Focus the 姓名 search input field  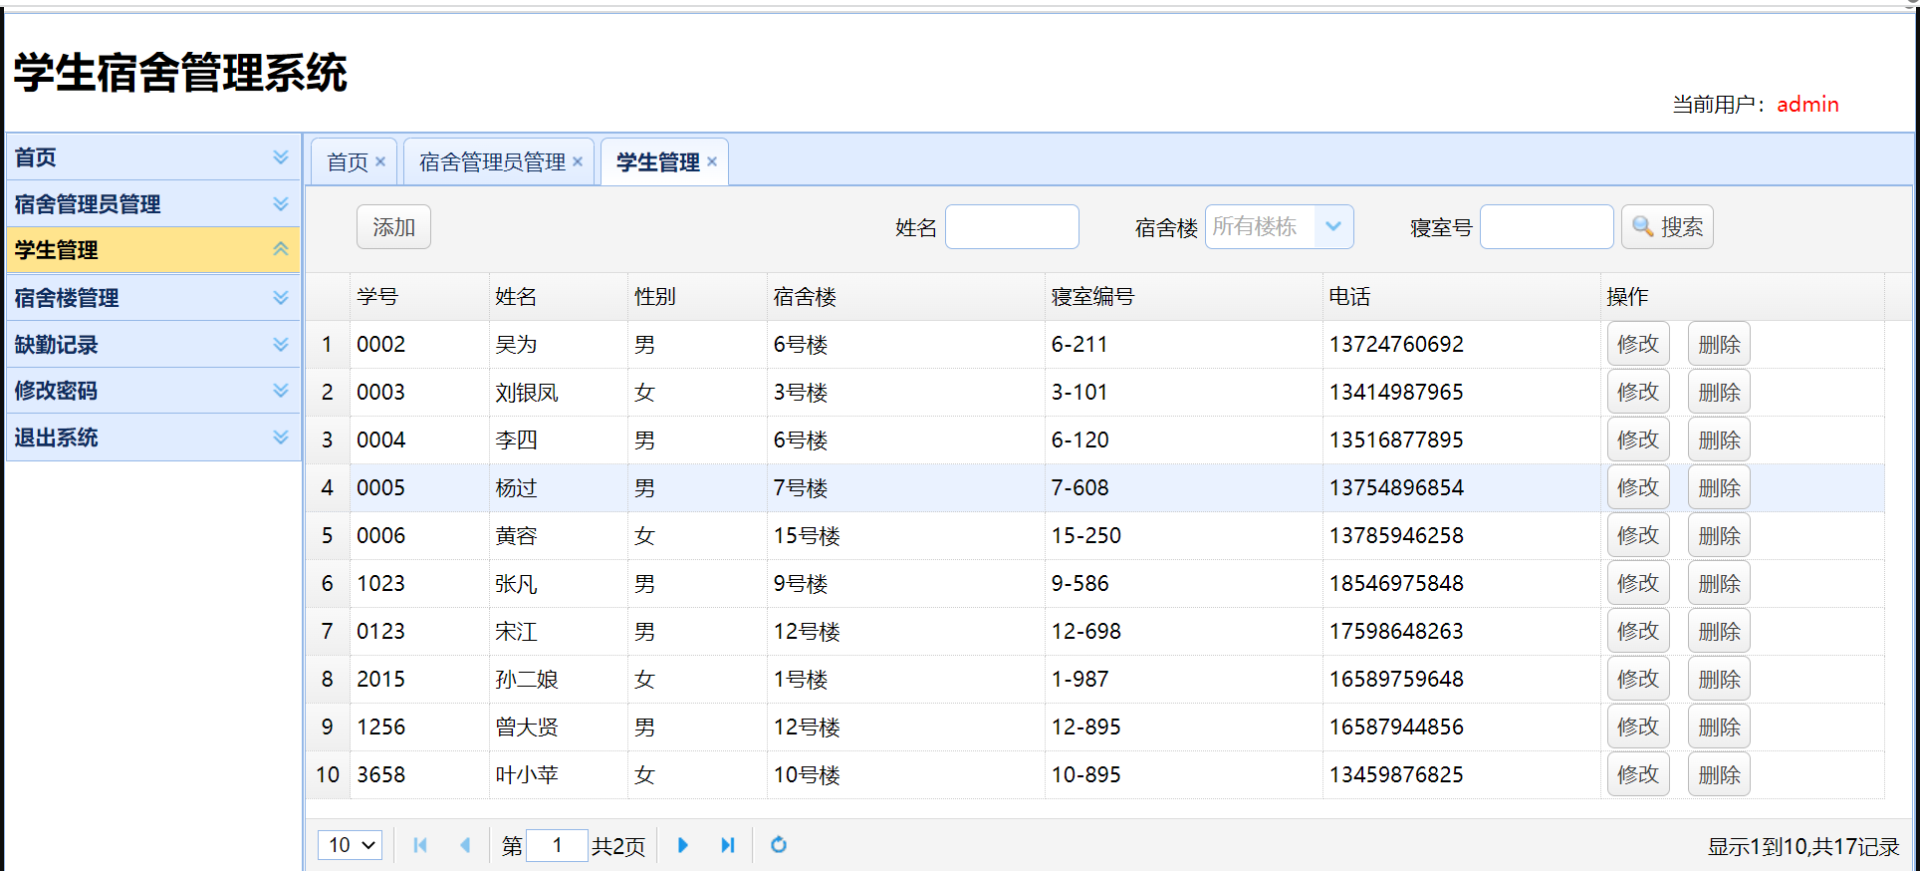1012,227
